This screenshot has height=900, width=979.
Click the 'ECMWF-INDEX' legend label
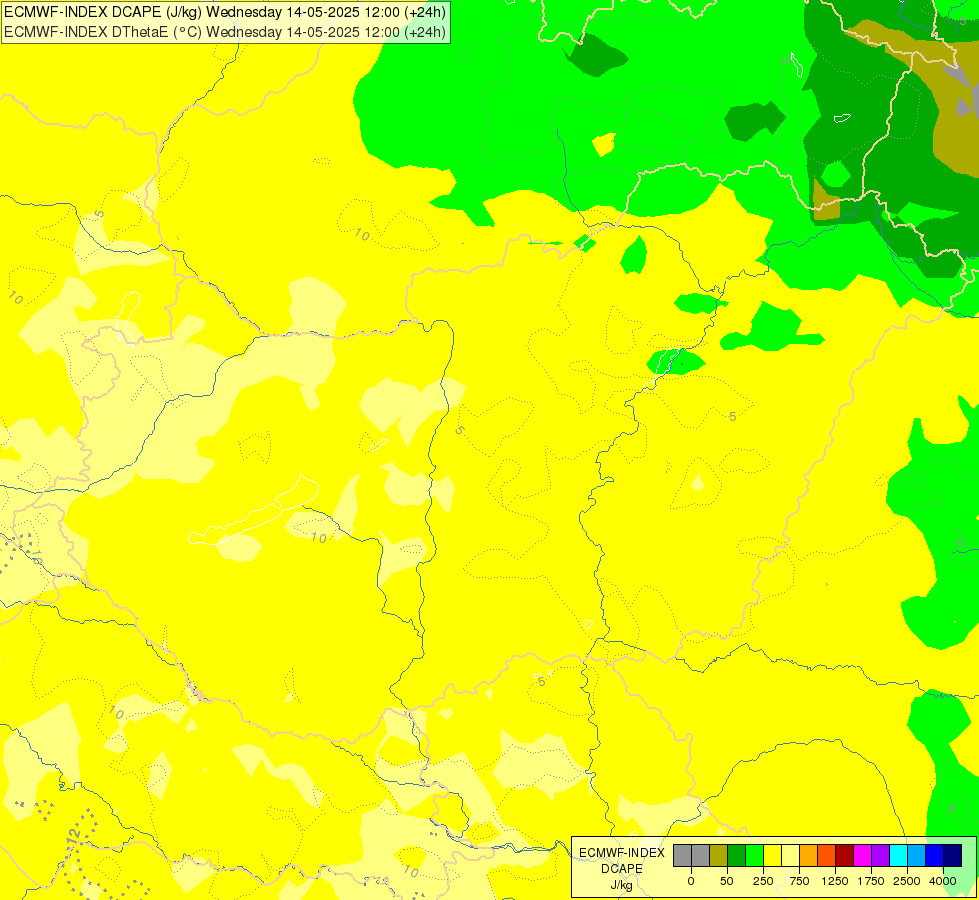(622, 853)
